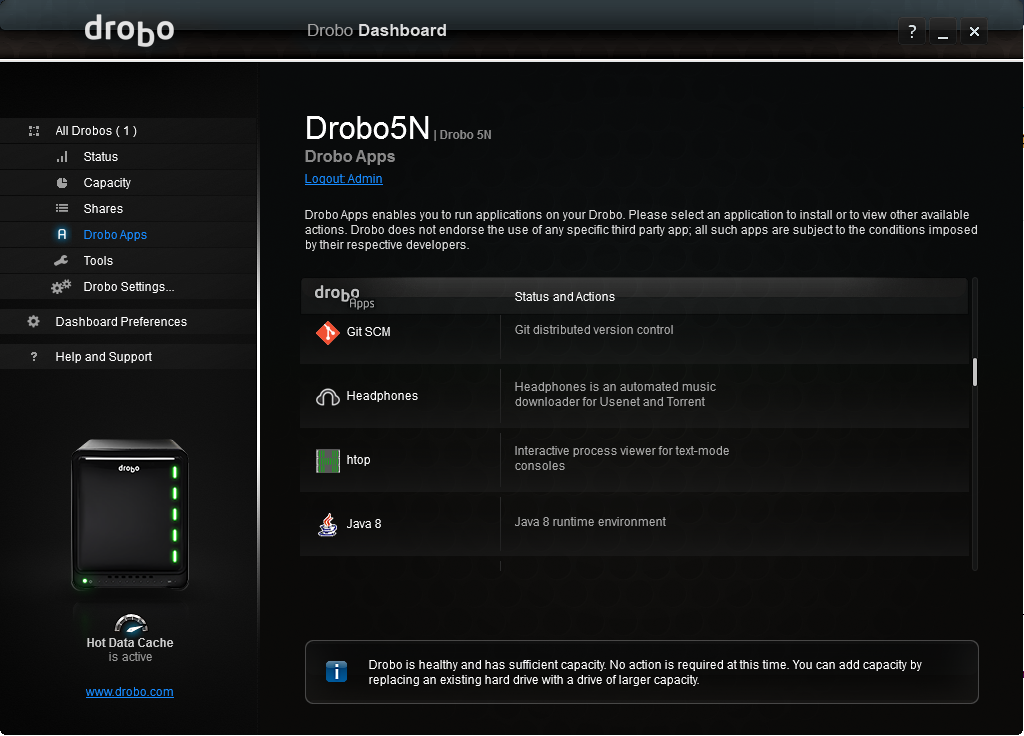Click the apps list scrollbar thumb
The width and height of the screenshot is (1024, 736).
click(x=974, y=372)
